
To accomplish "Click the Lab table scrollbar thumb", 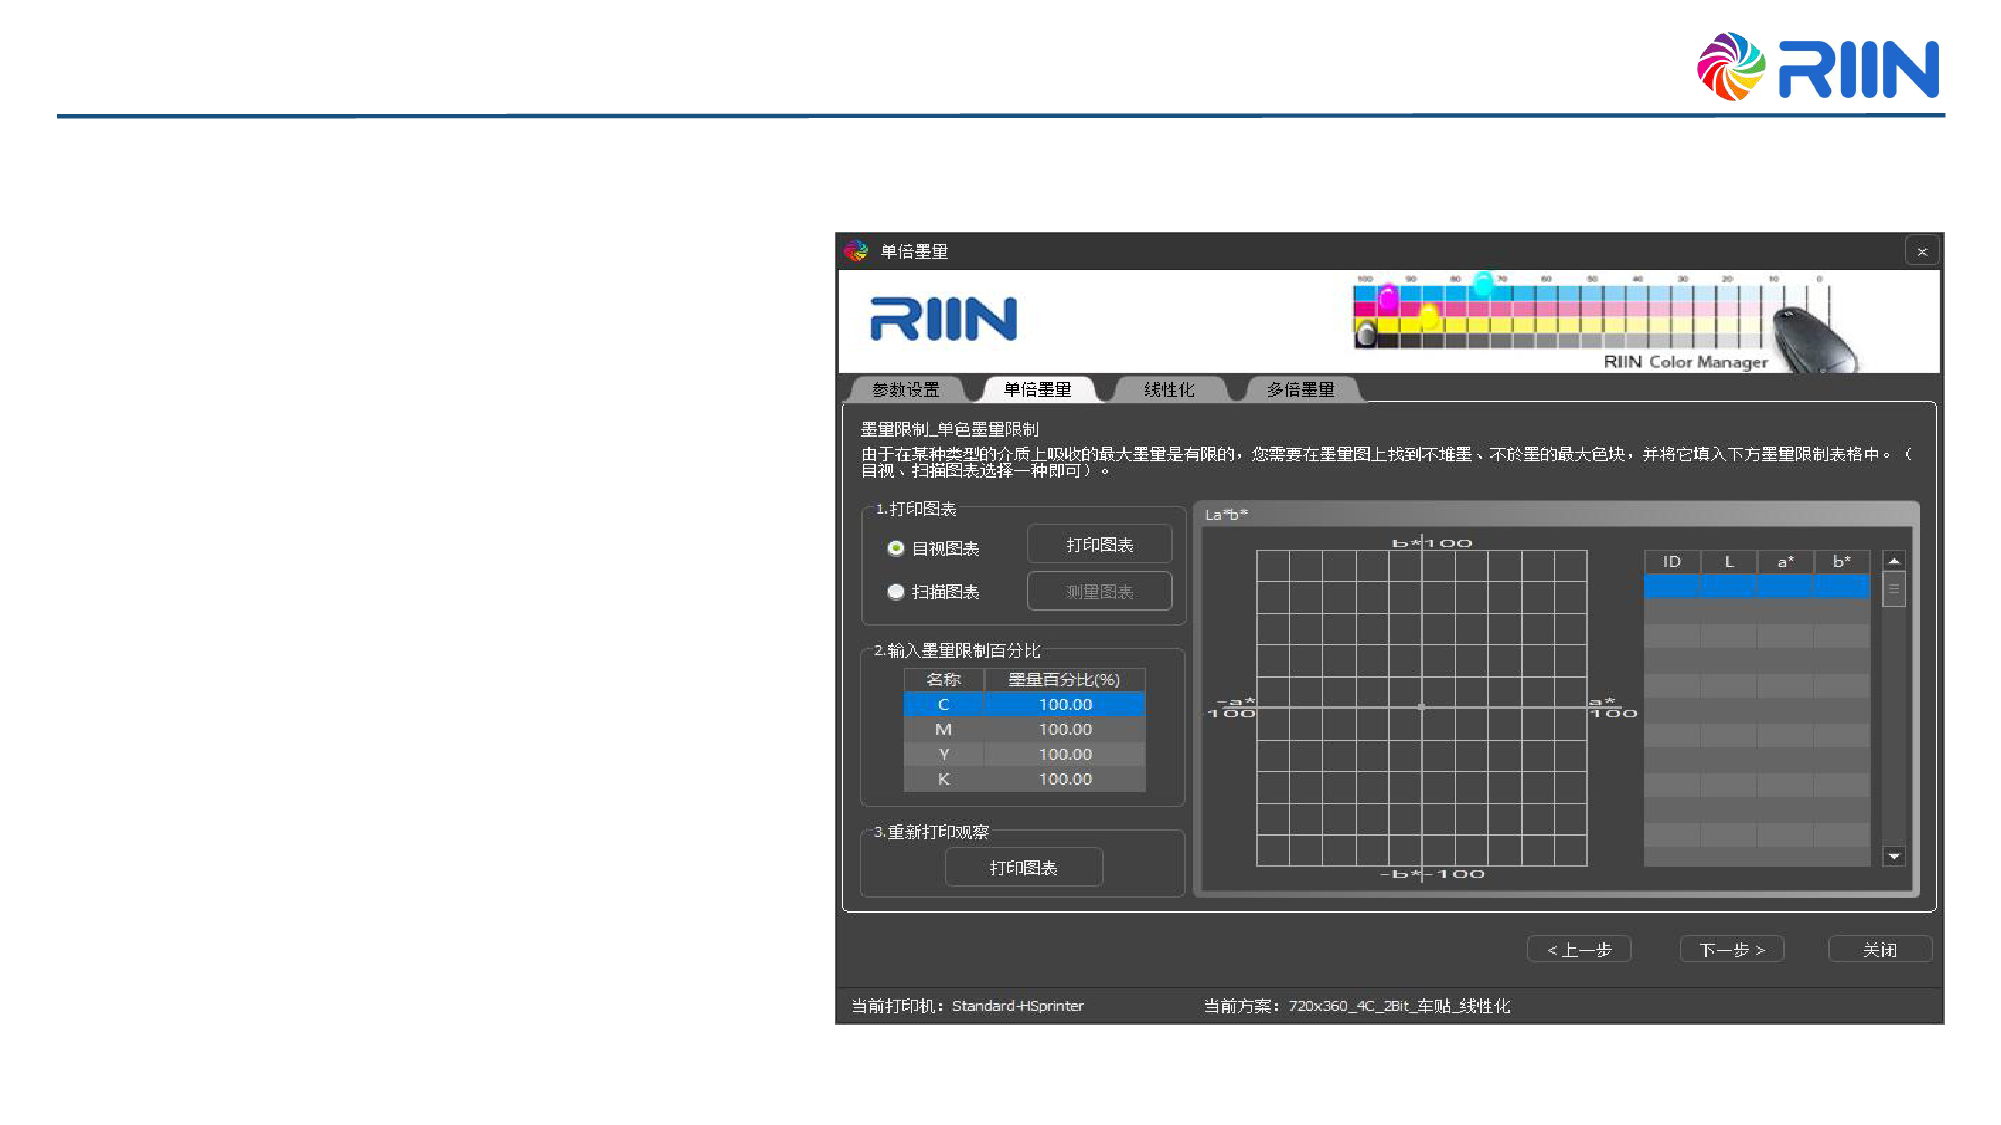I will click(x=1893, y=588).
